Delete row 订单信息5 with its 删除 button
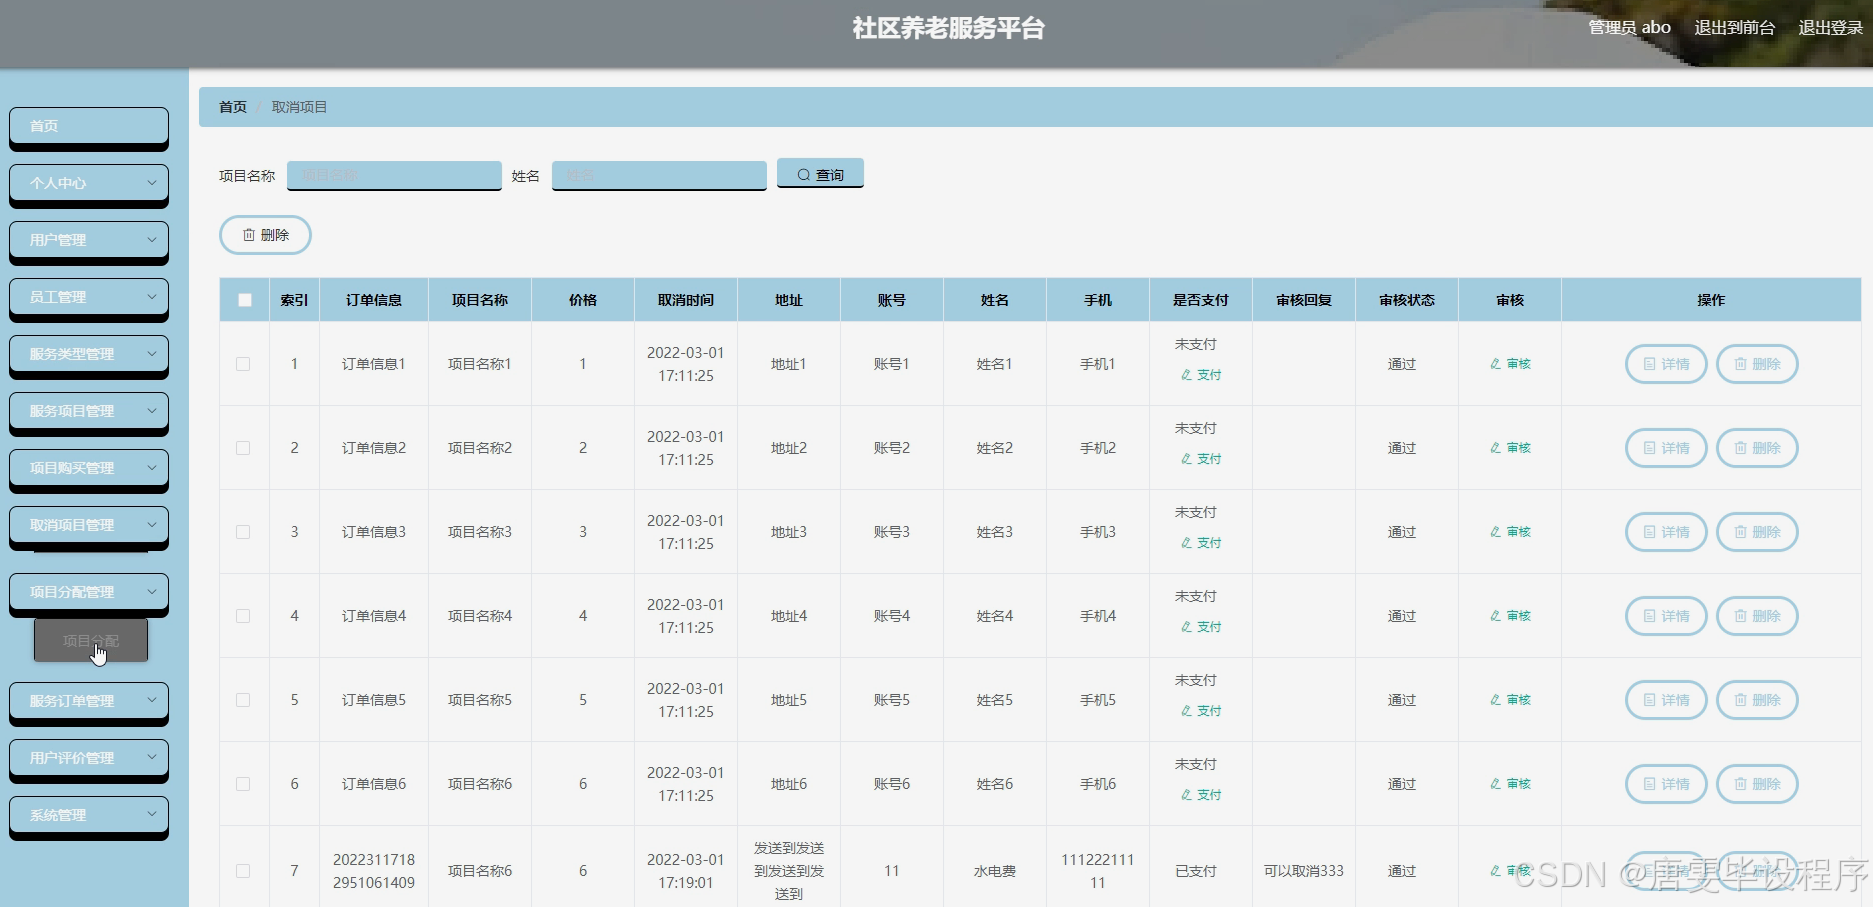This screenshot has width=1873, height=907. coord(1757,700)
